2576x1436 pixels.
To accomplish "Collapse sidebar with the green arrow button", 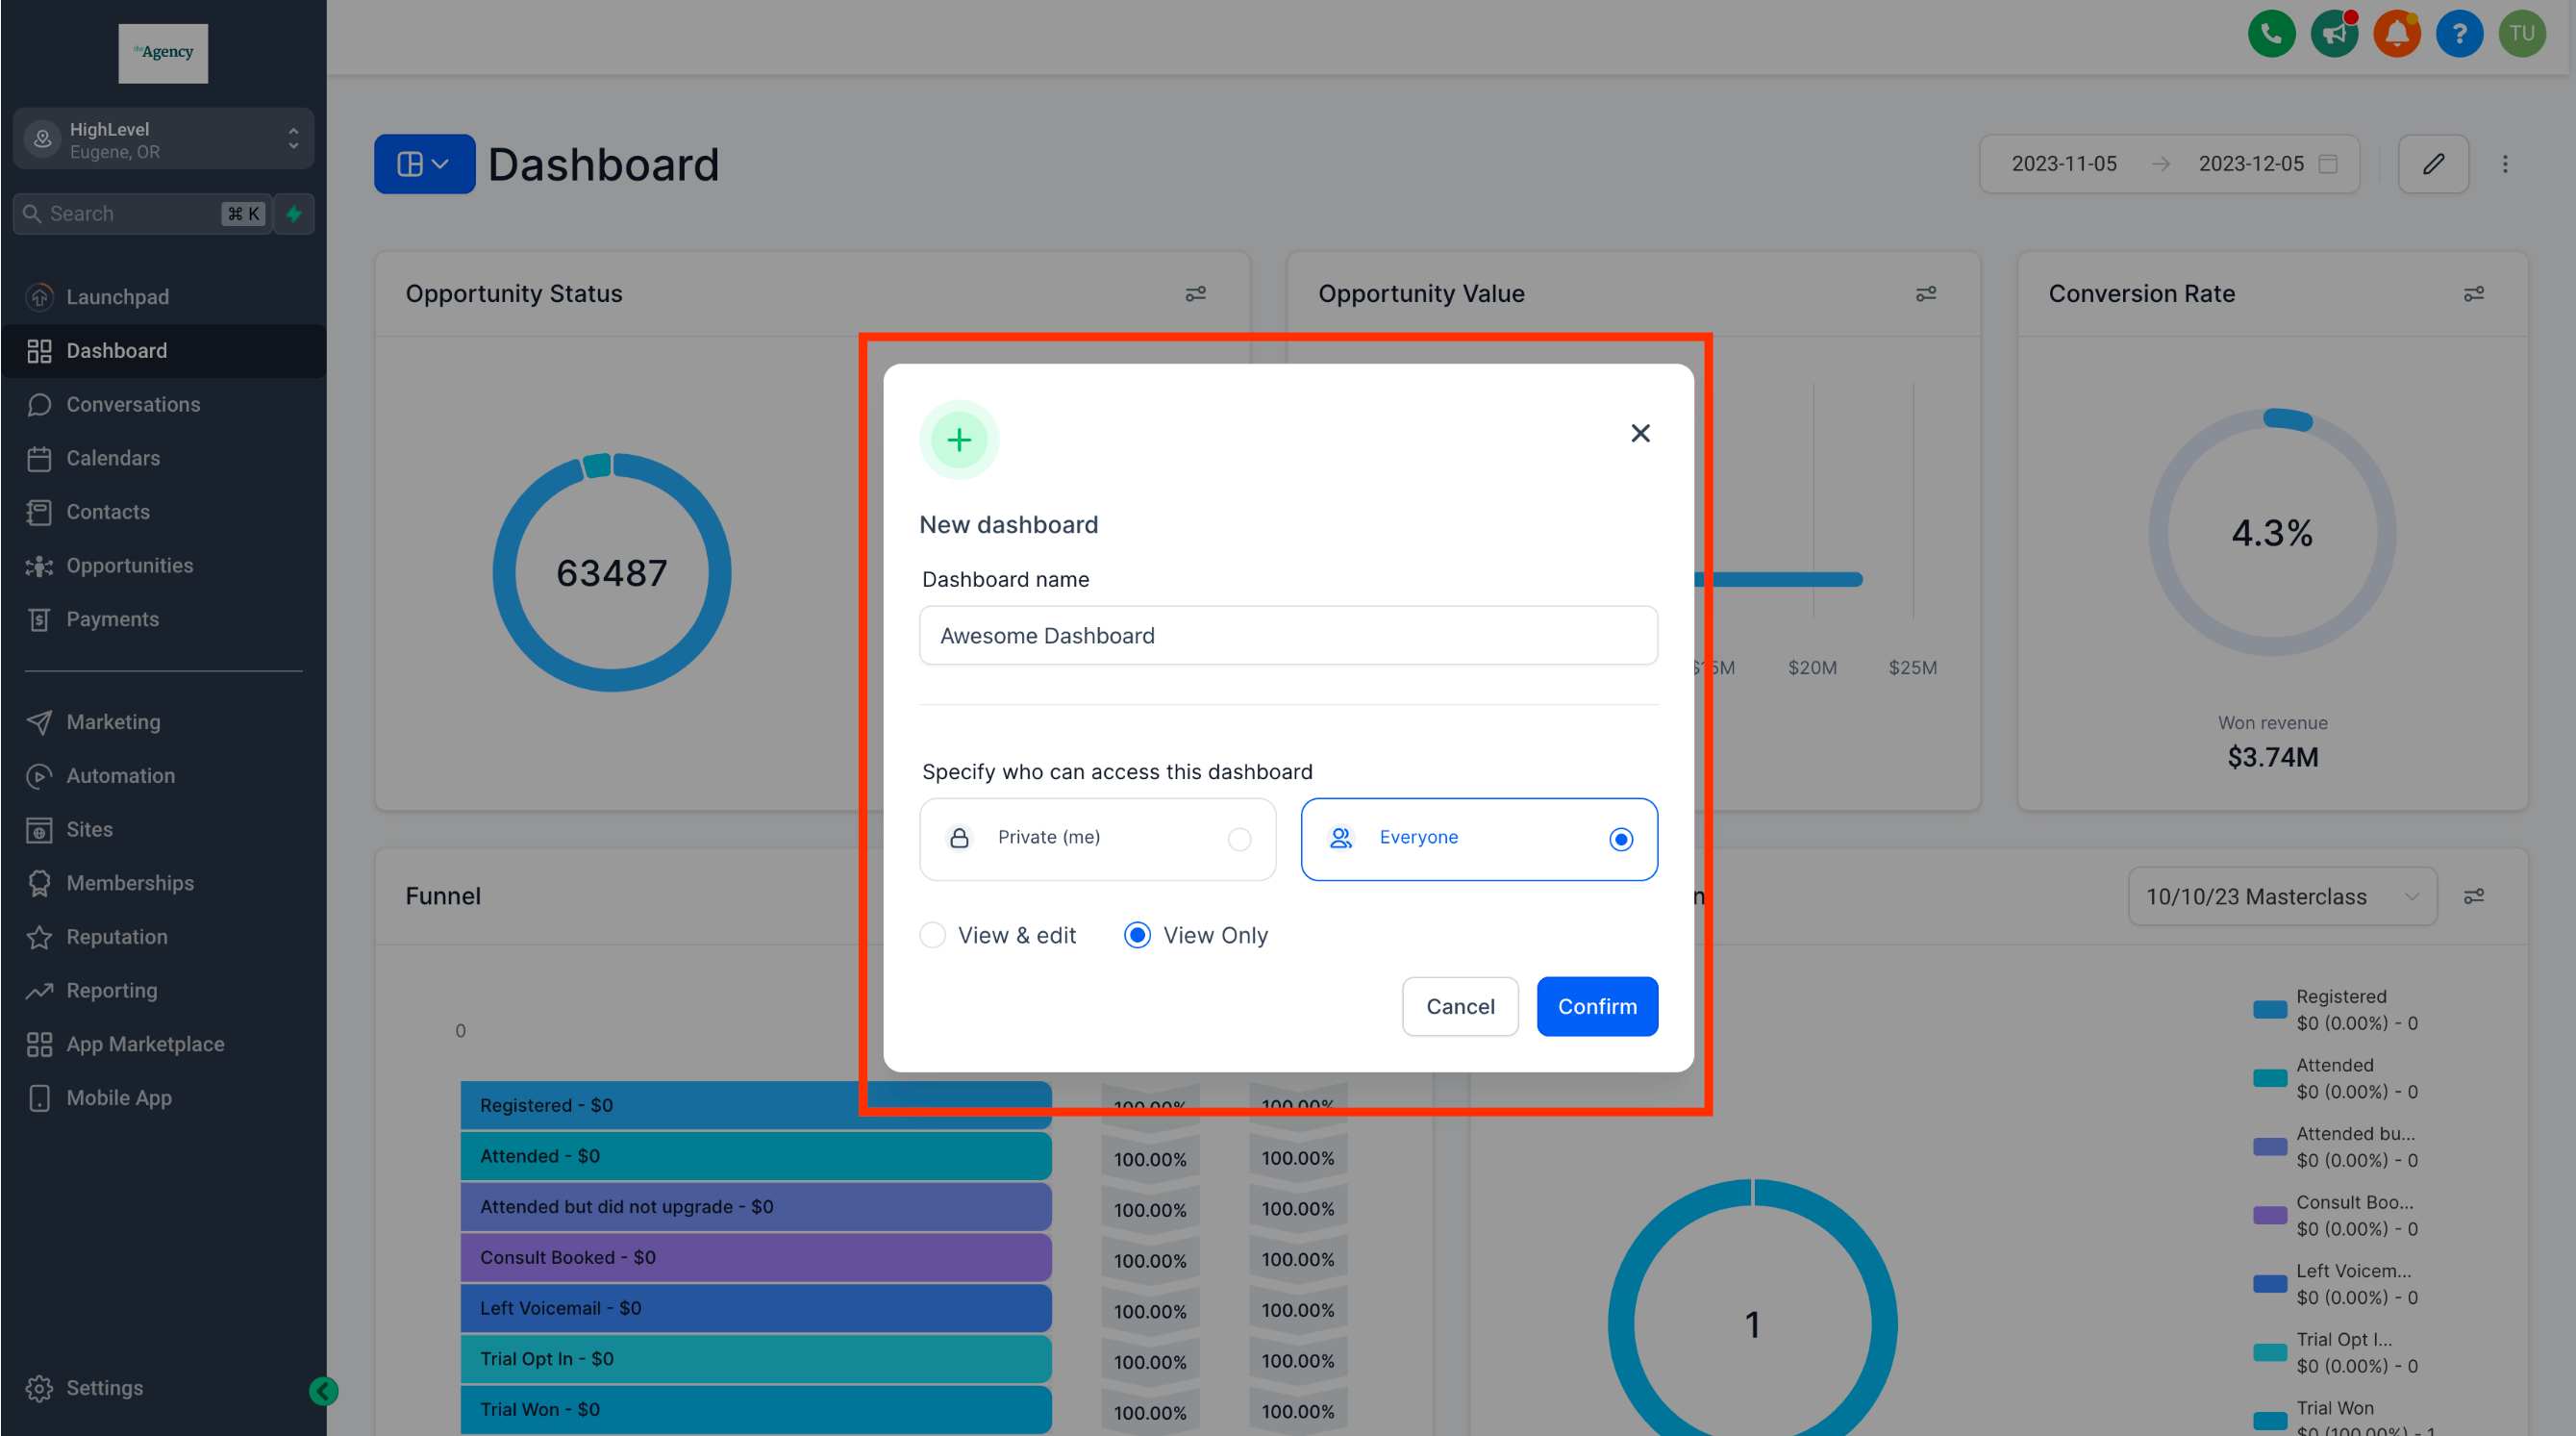I will [x=323, y=1391].
